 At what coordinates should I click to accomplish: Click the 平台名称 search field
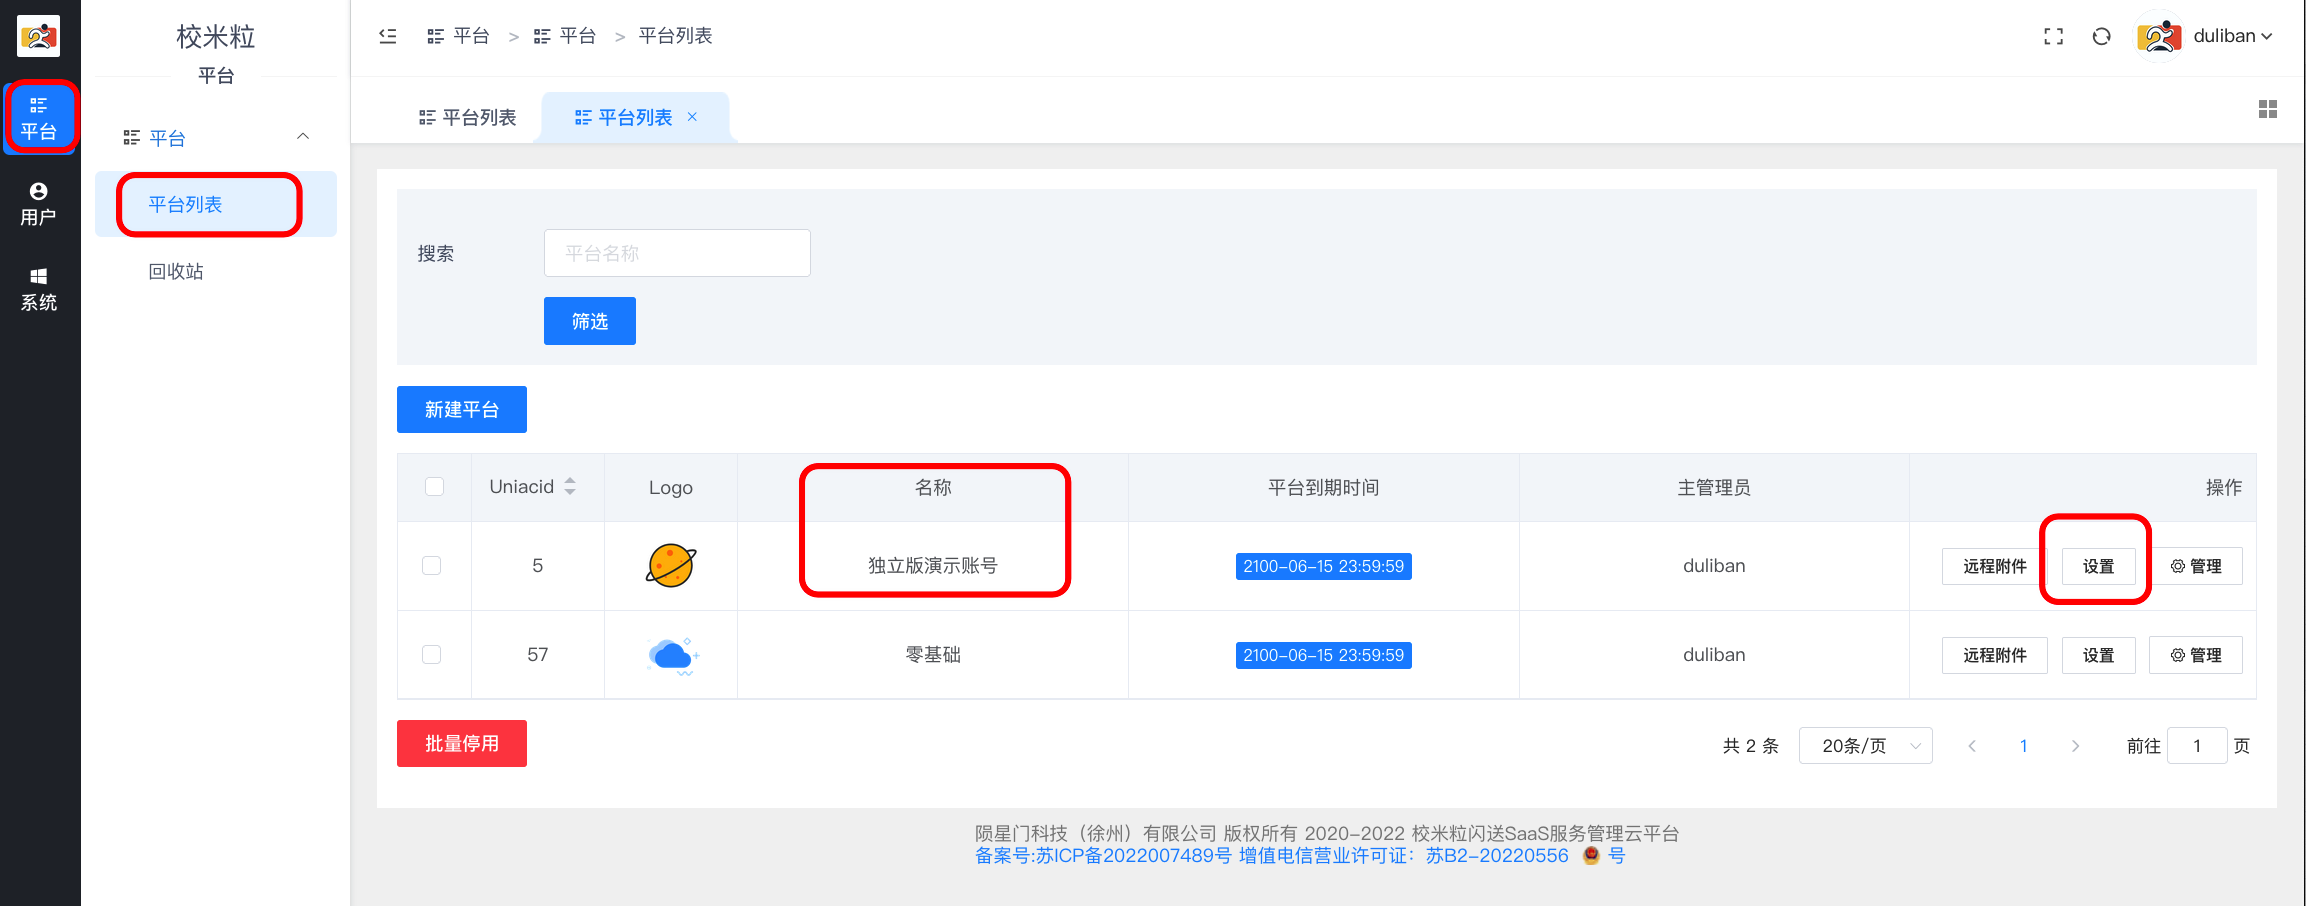(677, 253)
